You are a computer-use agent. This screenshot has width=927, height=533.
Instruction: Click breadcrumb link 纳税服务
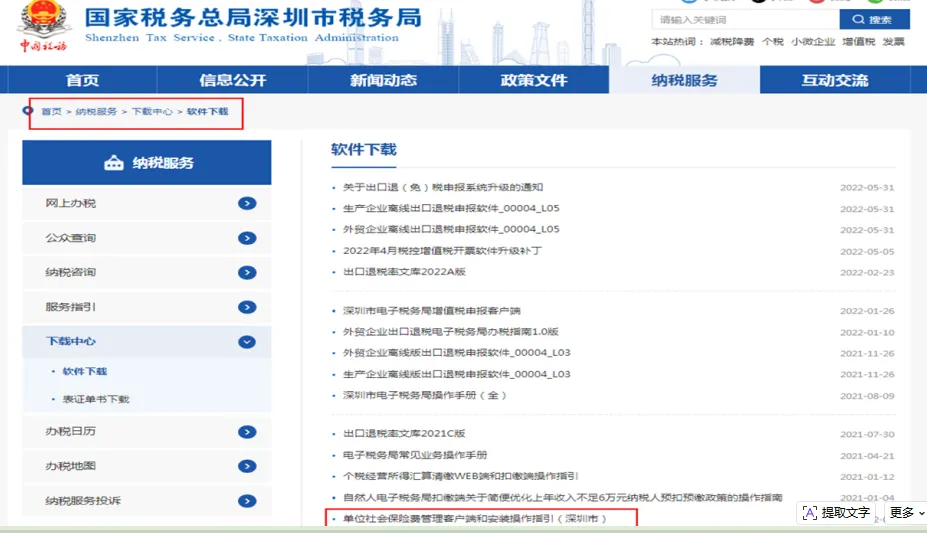tap(96, 111)
